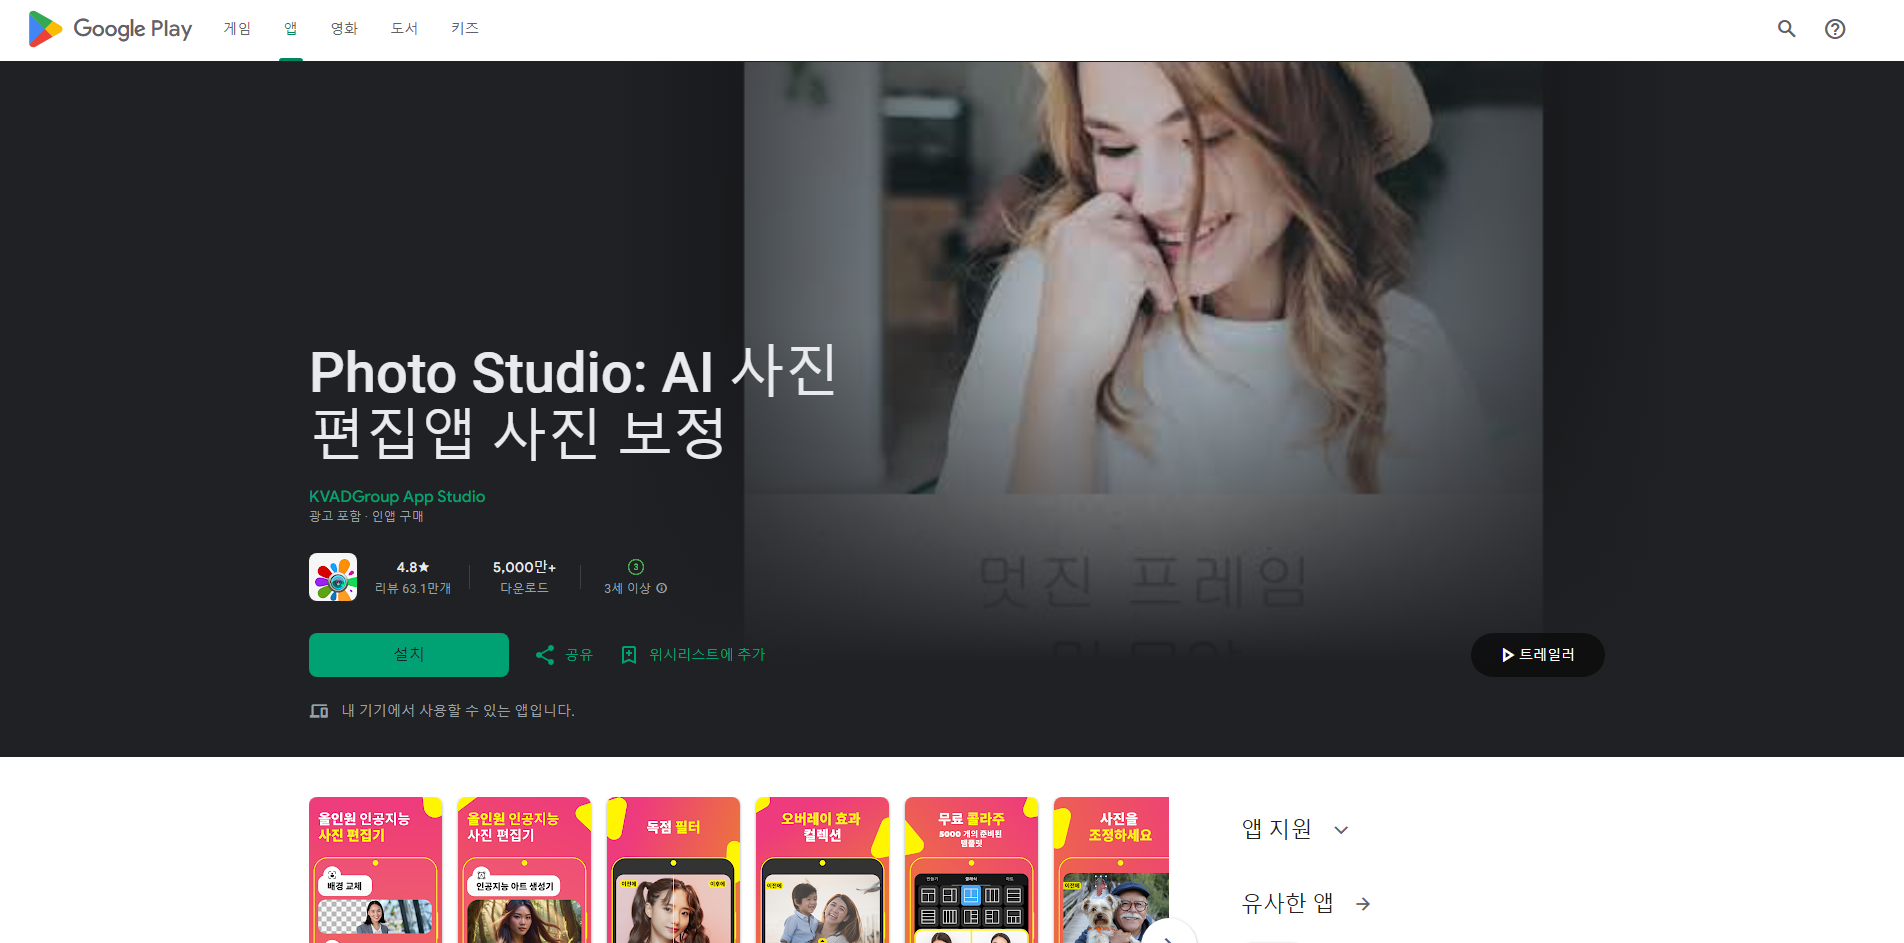Viewport: 1904px width, 943px height.
Task: Play the 트레일러 video
Action: (1537, 654)
